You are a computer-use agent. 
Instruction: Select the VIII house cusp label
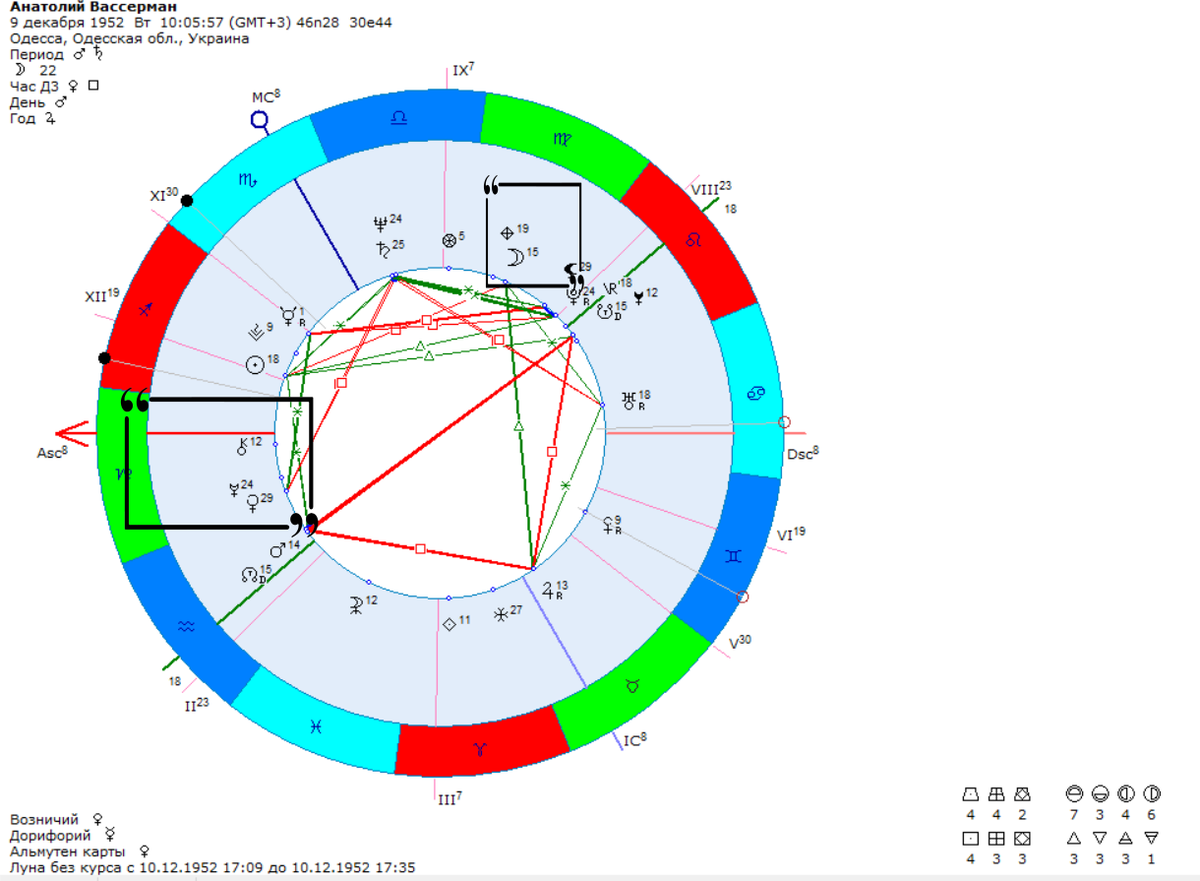711,188
